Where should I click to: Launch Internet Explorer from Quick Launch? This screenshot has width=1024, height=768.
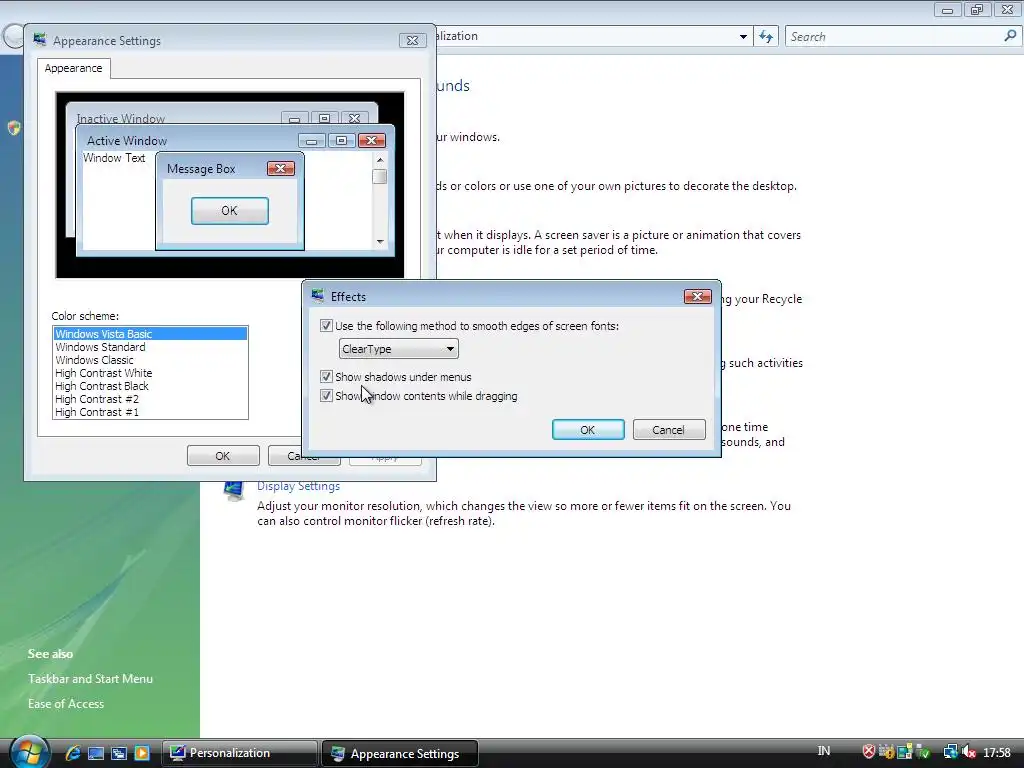click(72, 753)
